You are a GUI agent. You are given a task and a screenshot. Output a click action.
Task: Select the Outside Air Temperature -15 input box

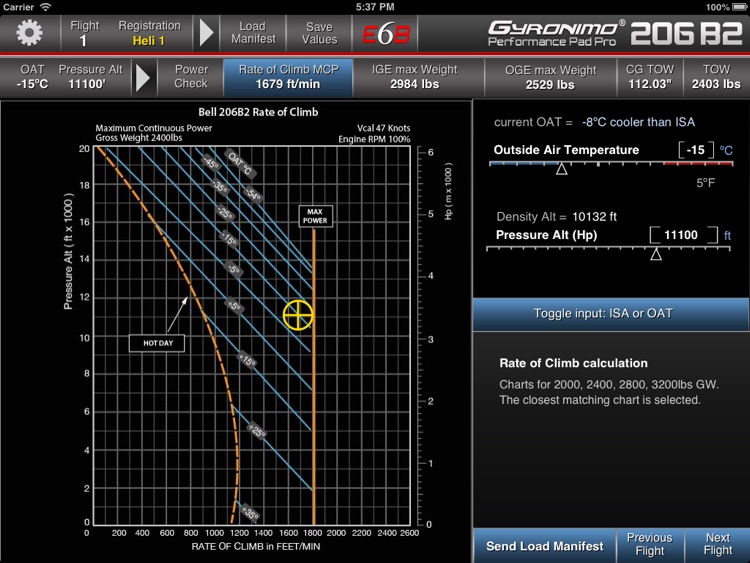coord(696,150)
